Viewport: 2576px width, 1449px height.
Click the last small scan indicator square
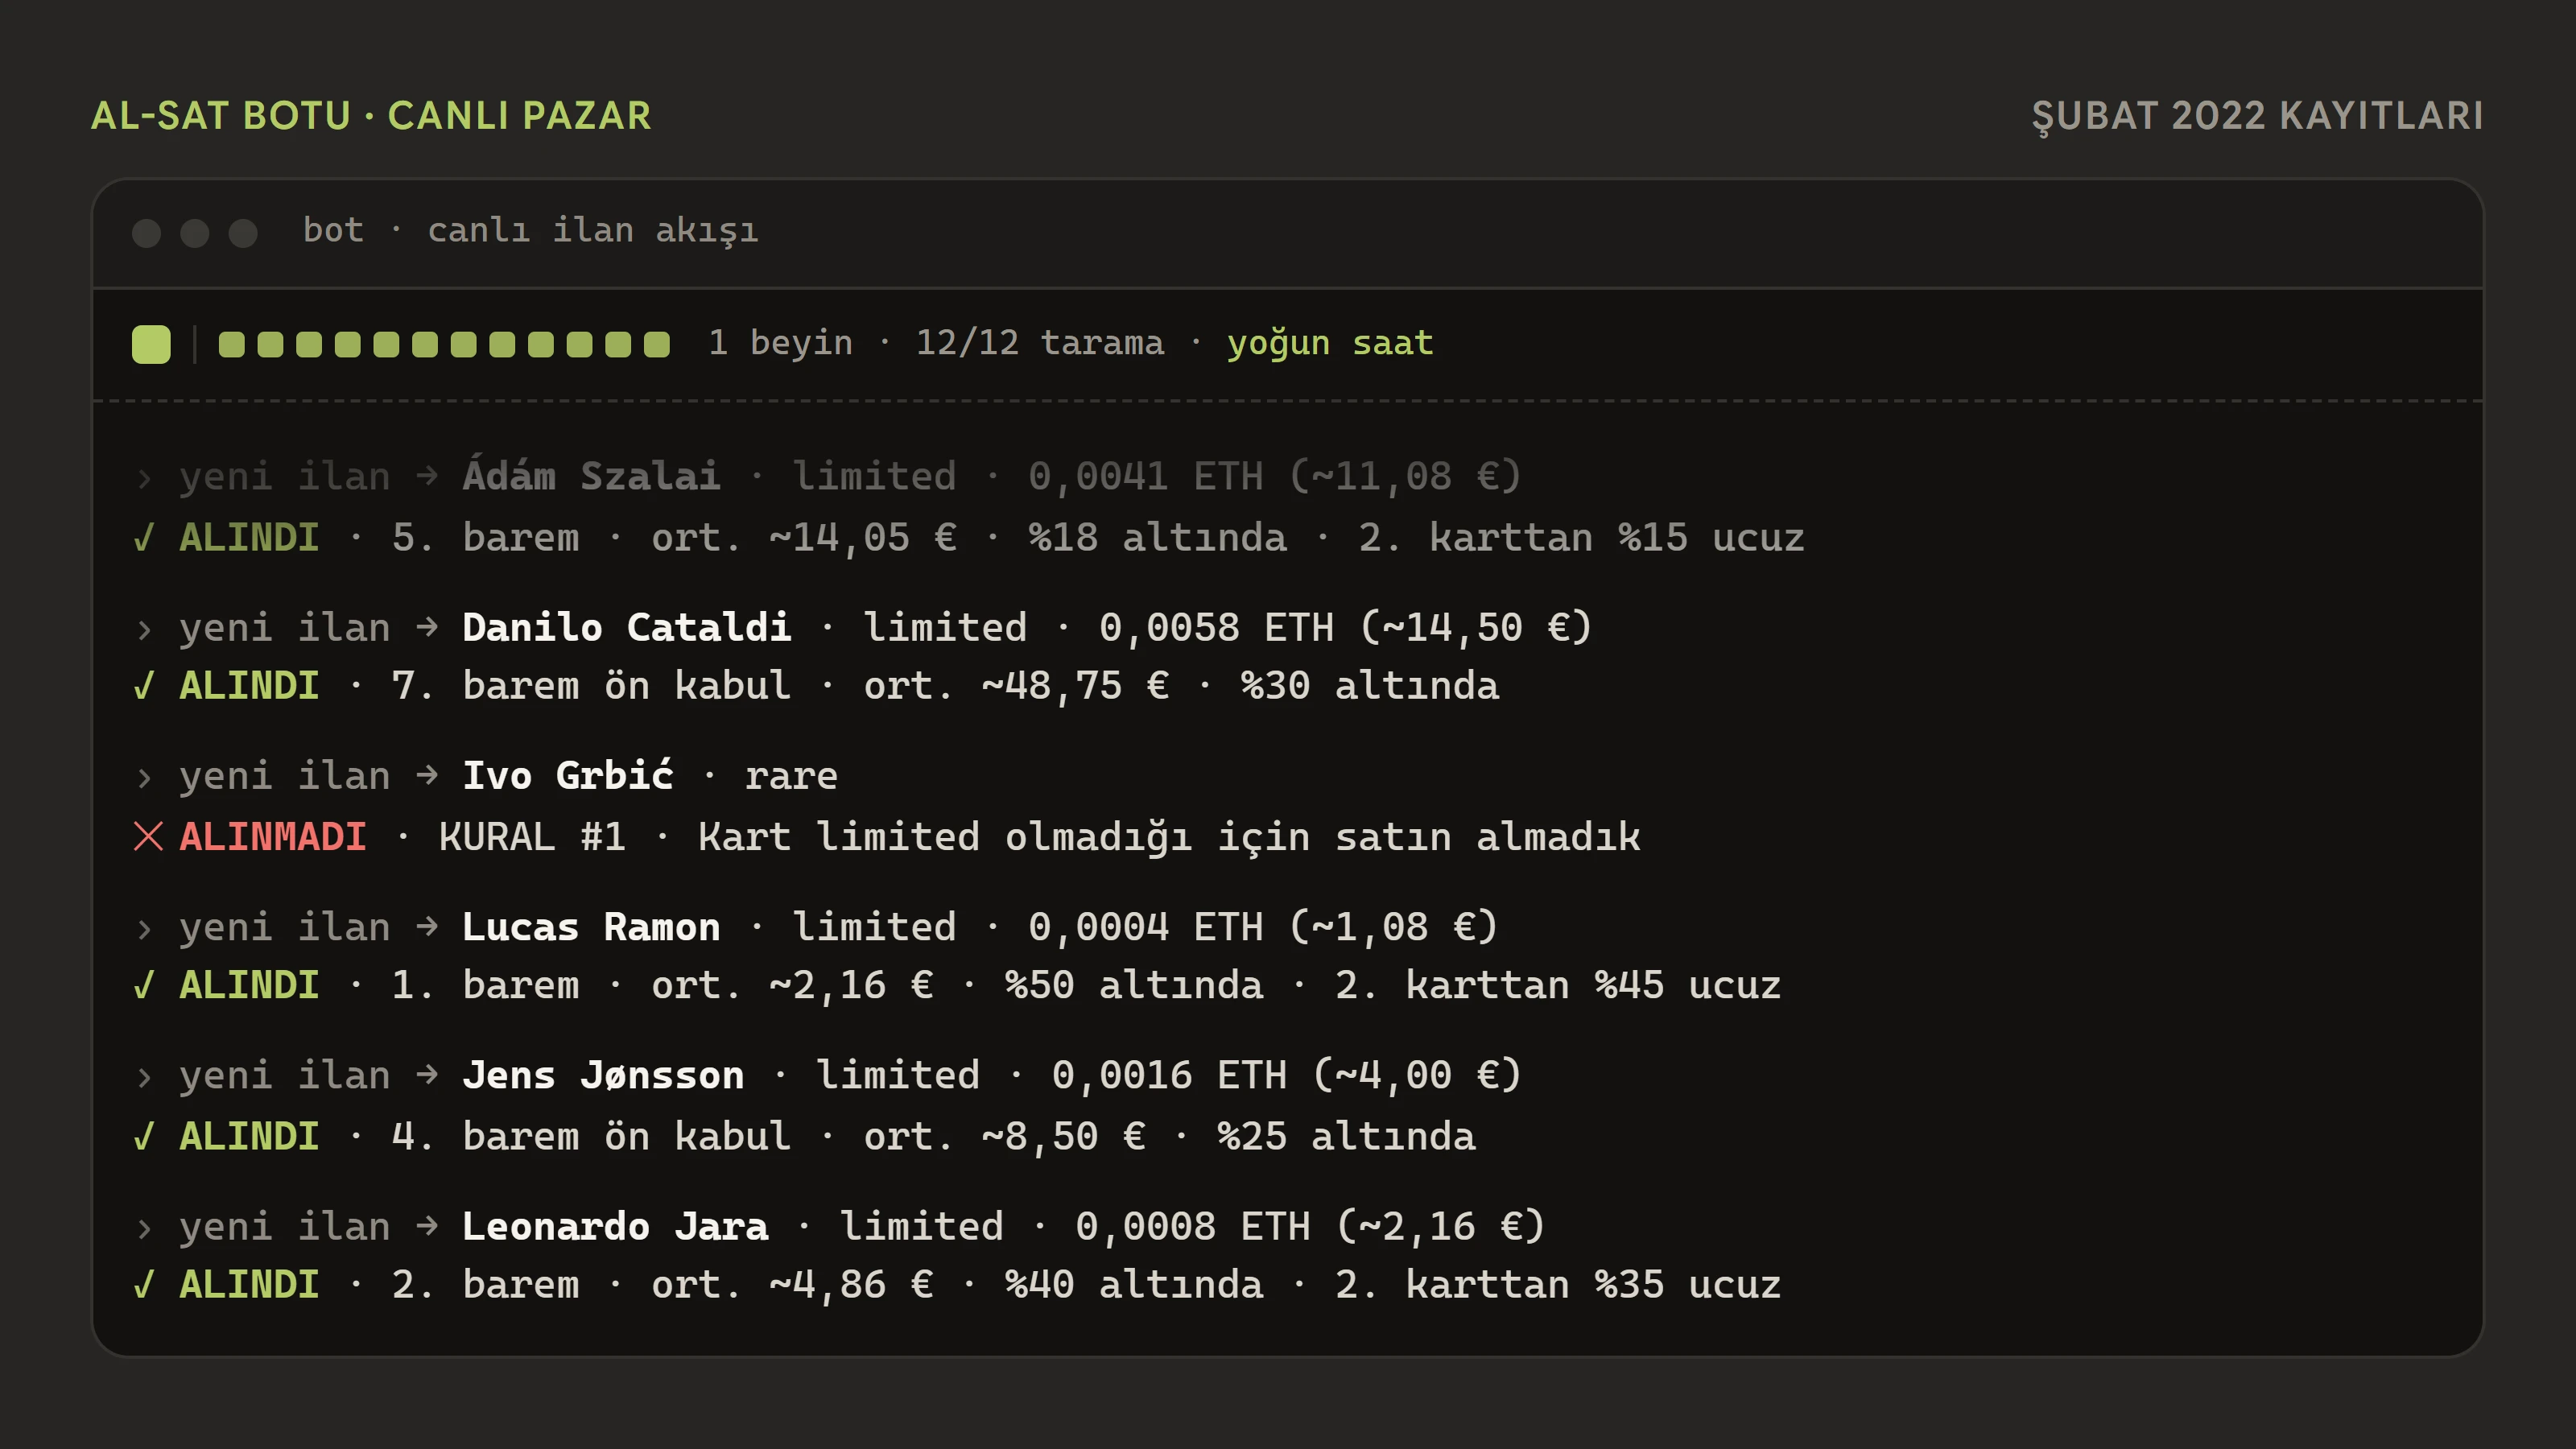pos(657,344)
